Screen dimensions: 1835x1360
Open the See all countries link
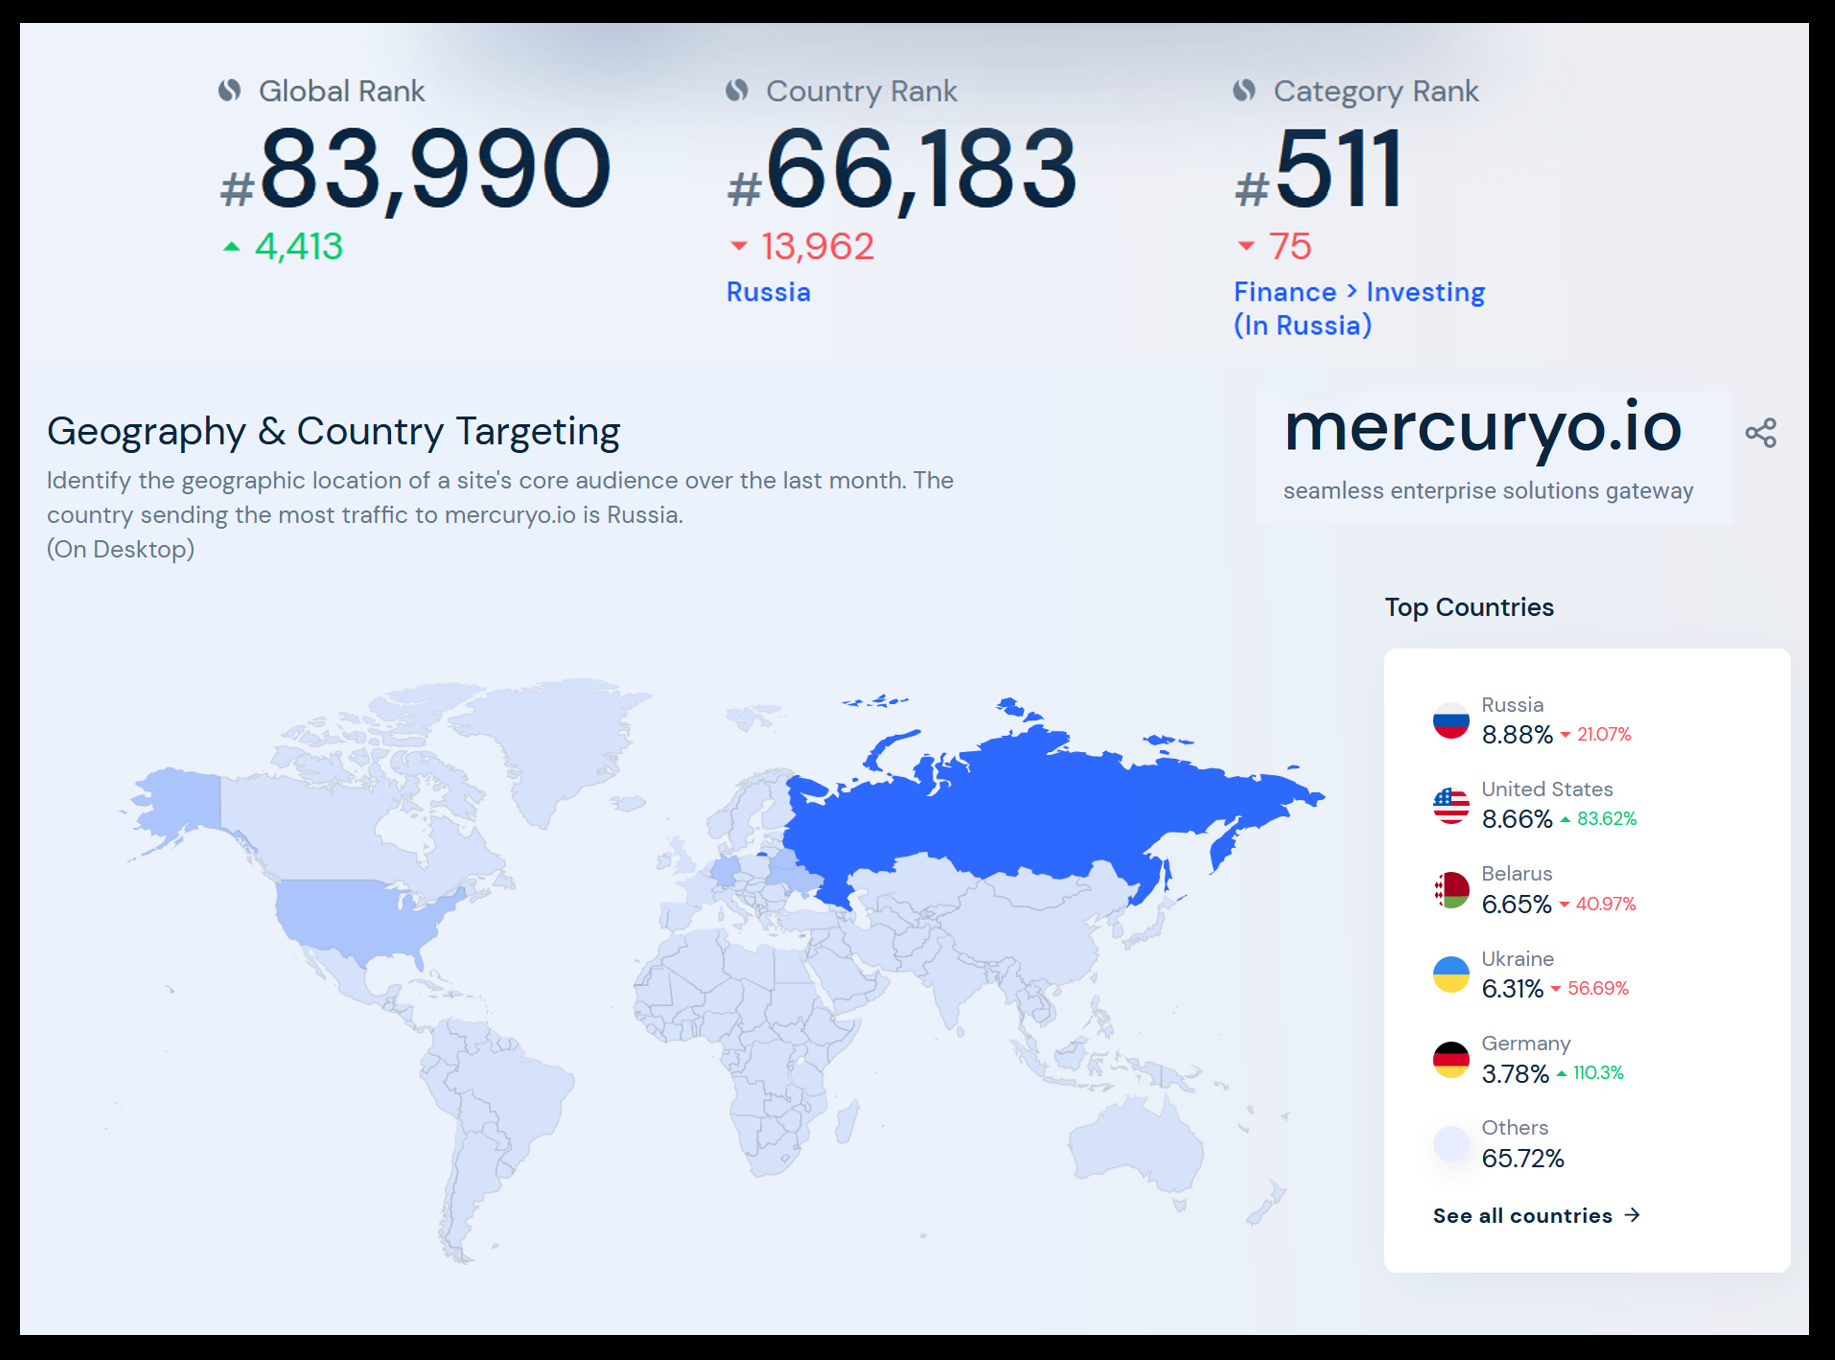pos(1536,1216)
